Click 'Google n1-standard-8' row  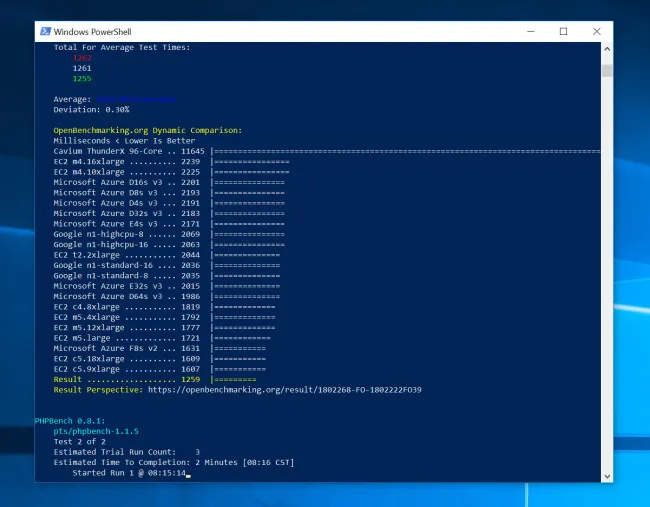click(x=167, y=275)
